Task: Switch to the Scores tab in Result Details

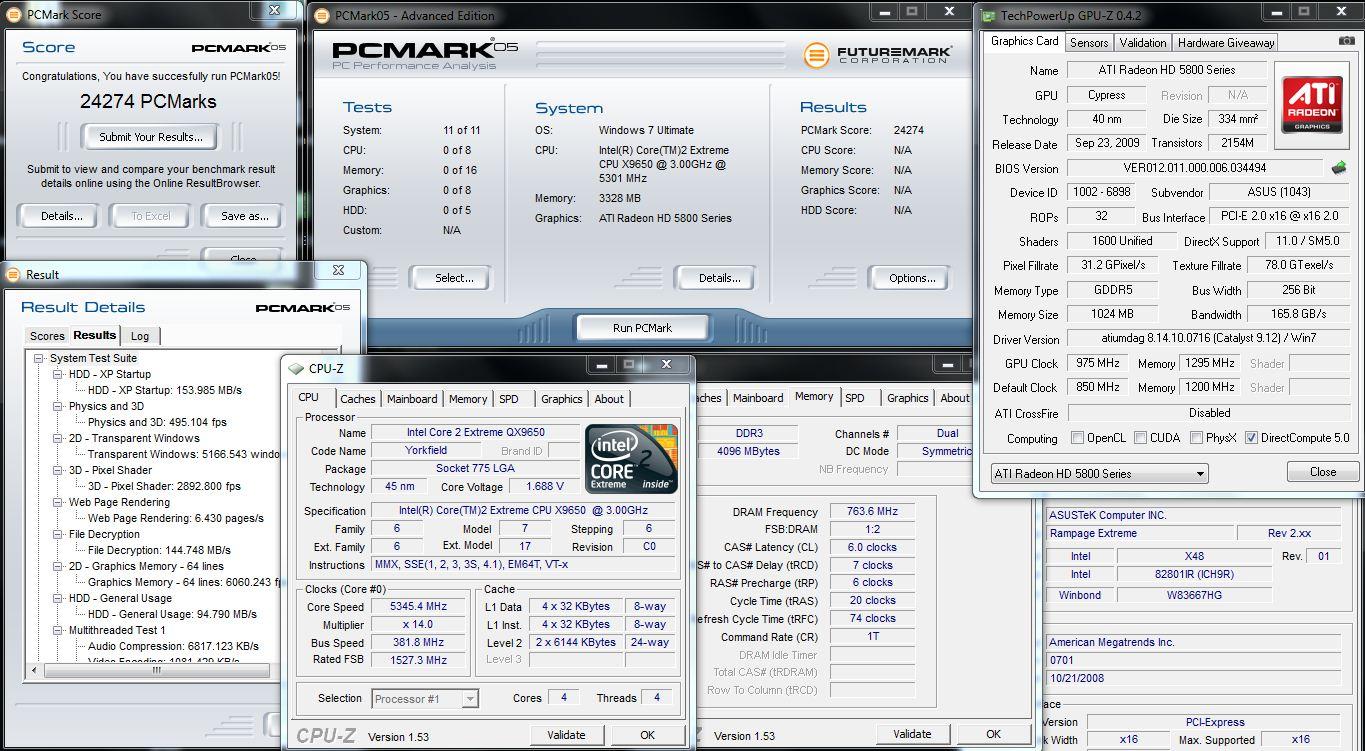Action: click(x=47, y=336)
